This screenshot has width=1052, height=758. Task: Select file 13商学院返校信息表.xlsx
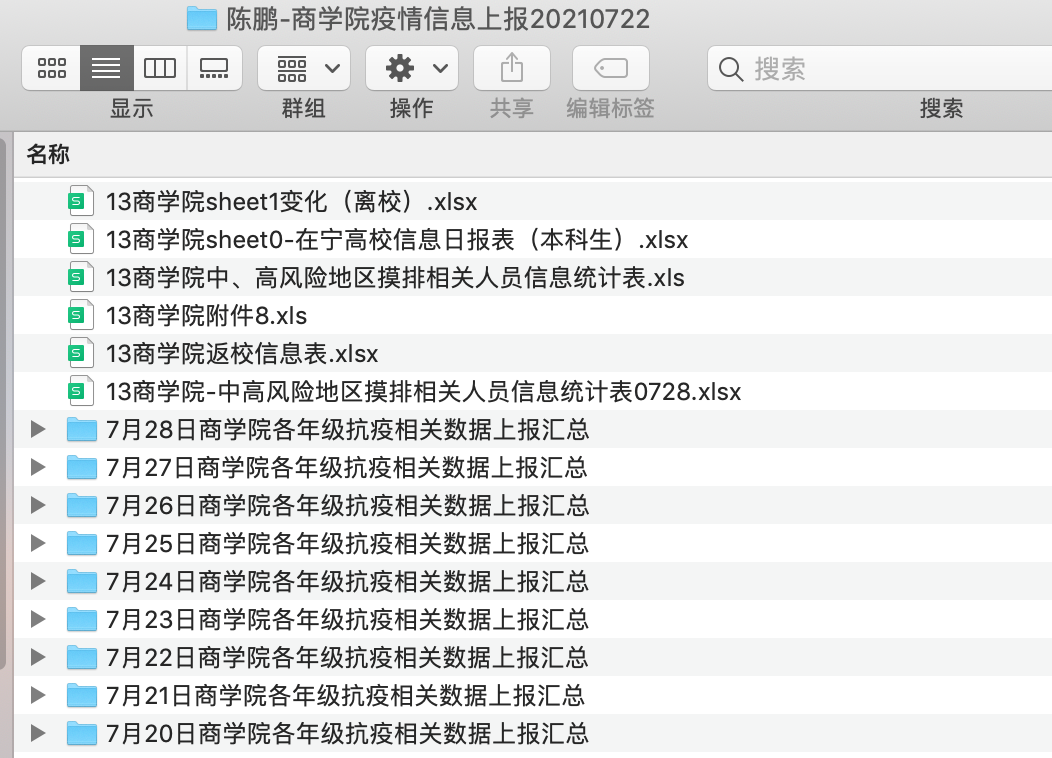[242, 354]
